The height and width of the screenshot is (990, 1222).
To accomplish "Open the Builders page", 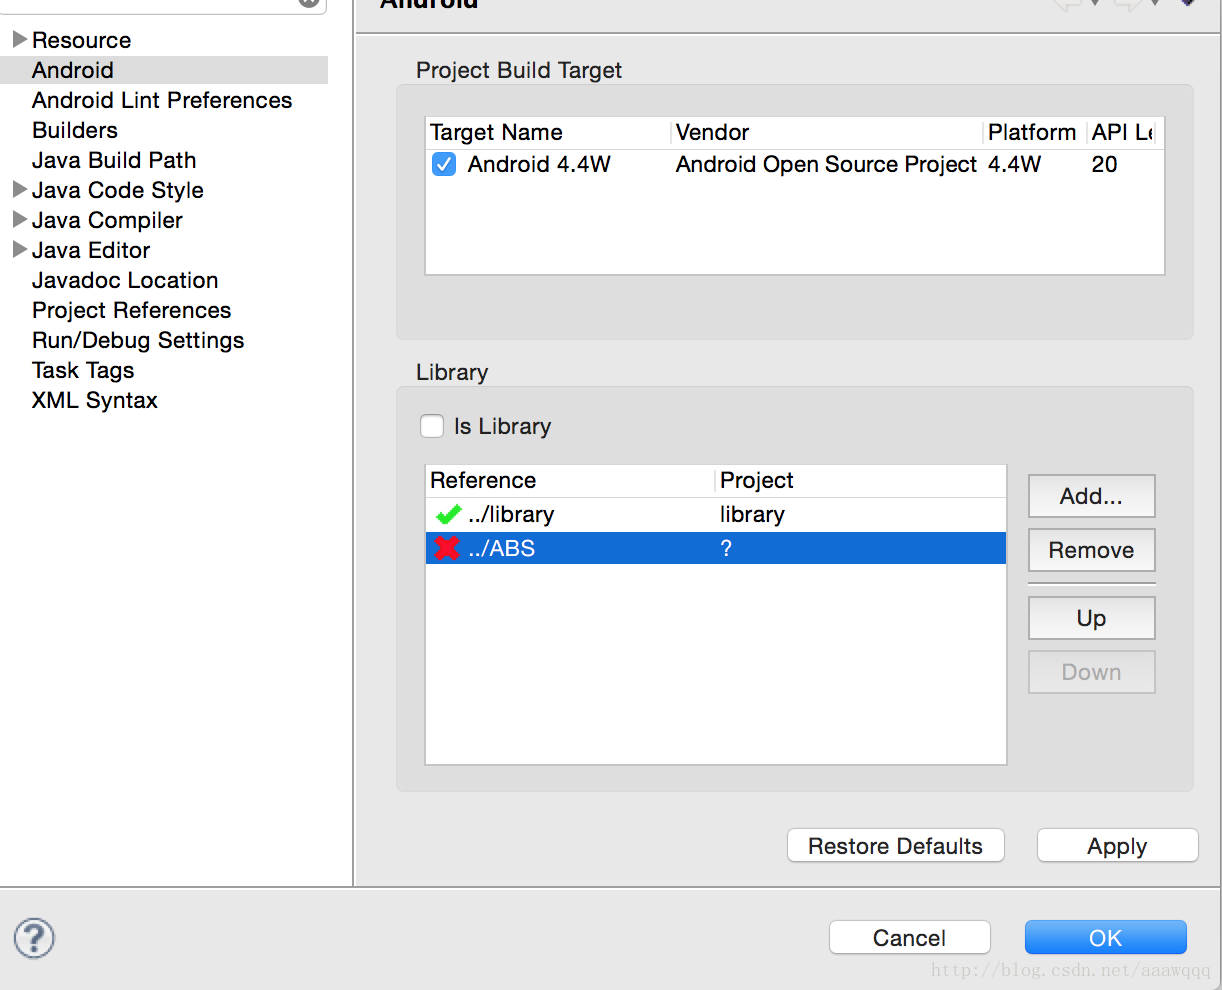I will pos(75,130).
